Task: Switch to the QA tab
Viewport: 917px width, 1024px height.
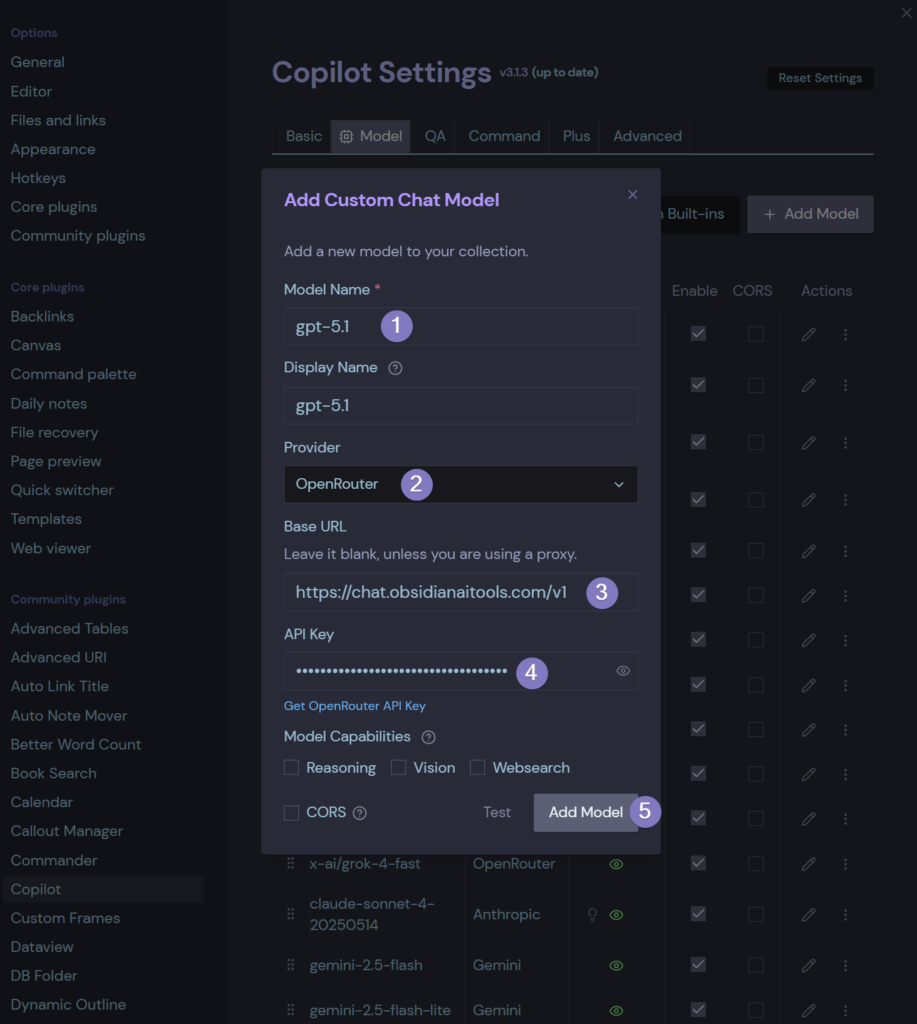Action: (434, 136)
